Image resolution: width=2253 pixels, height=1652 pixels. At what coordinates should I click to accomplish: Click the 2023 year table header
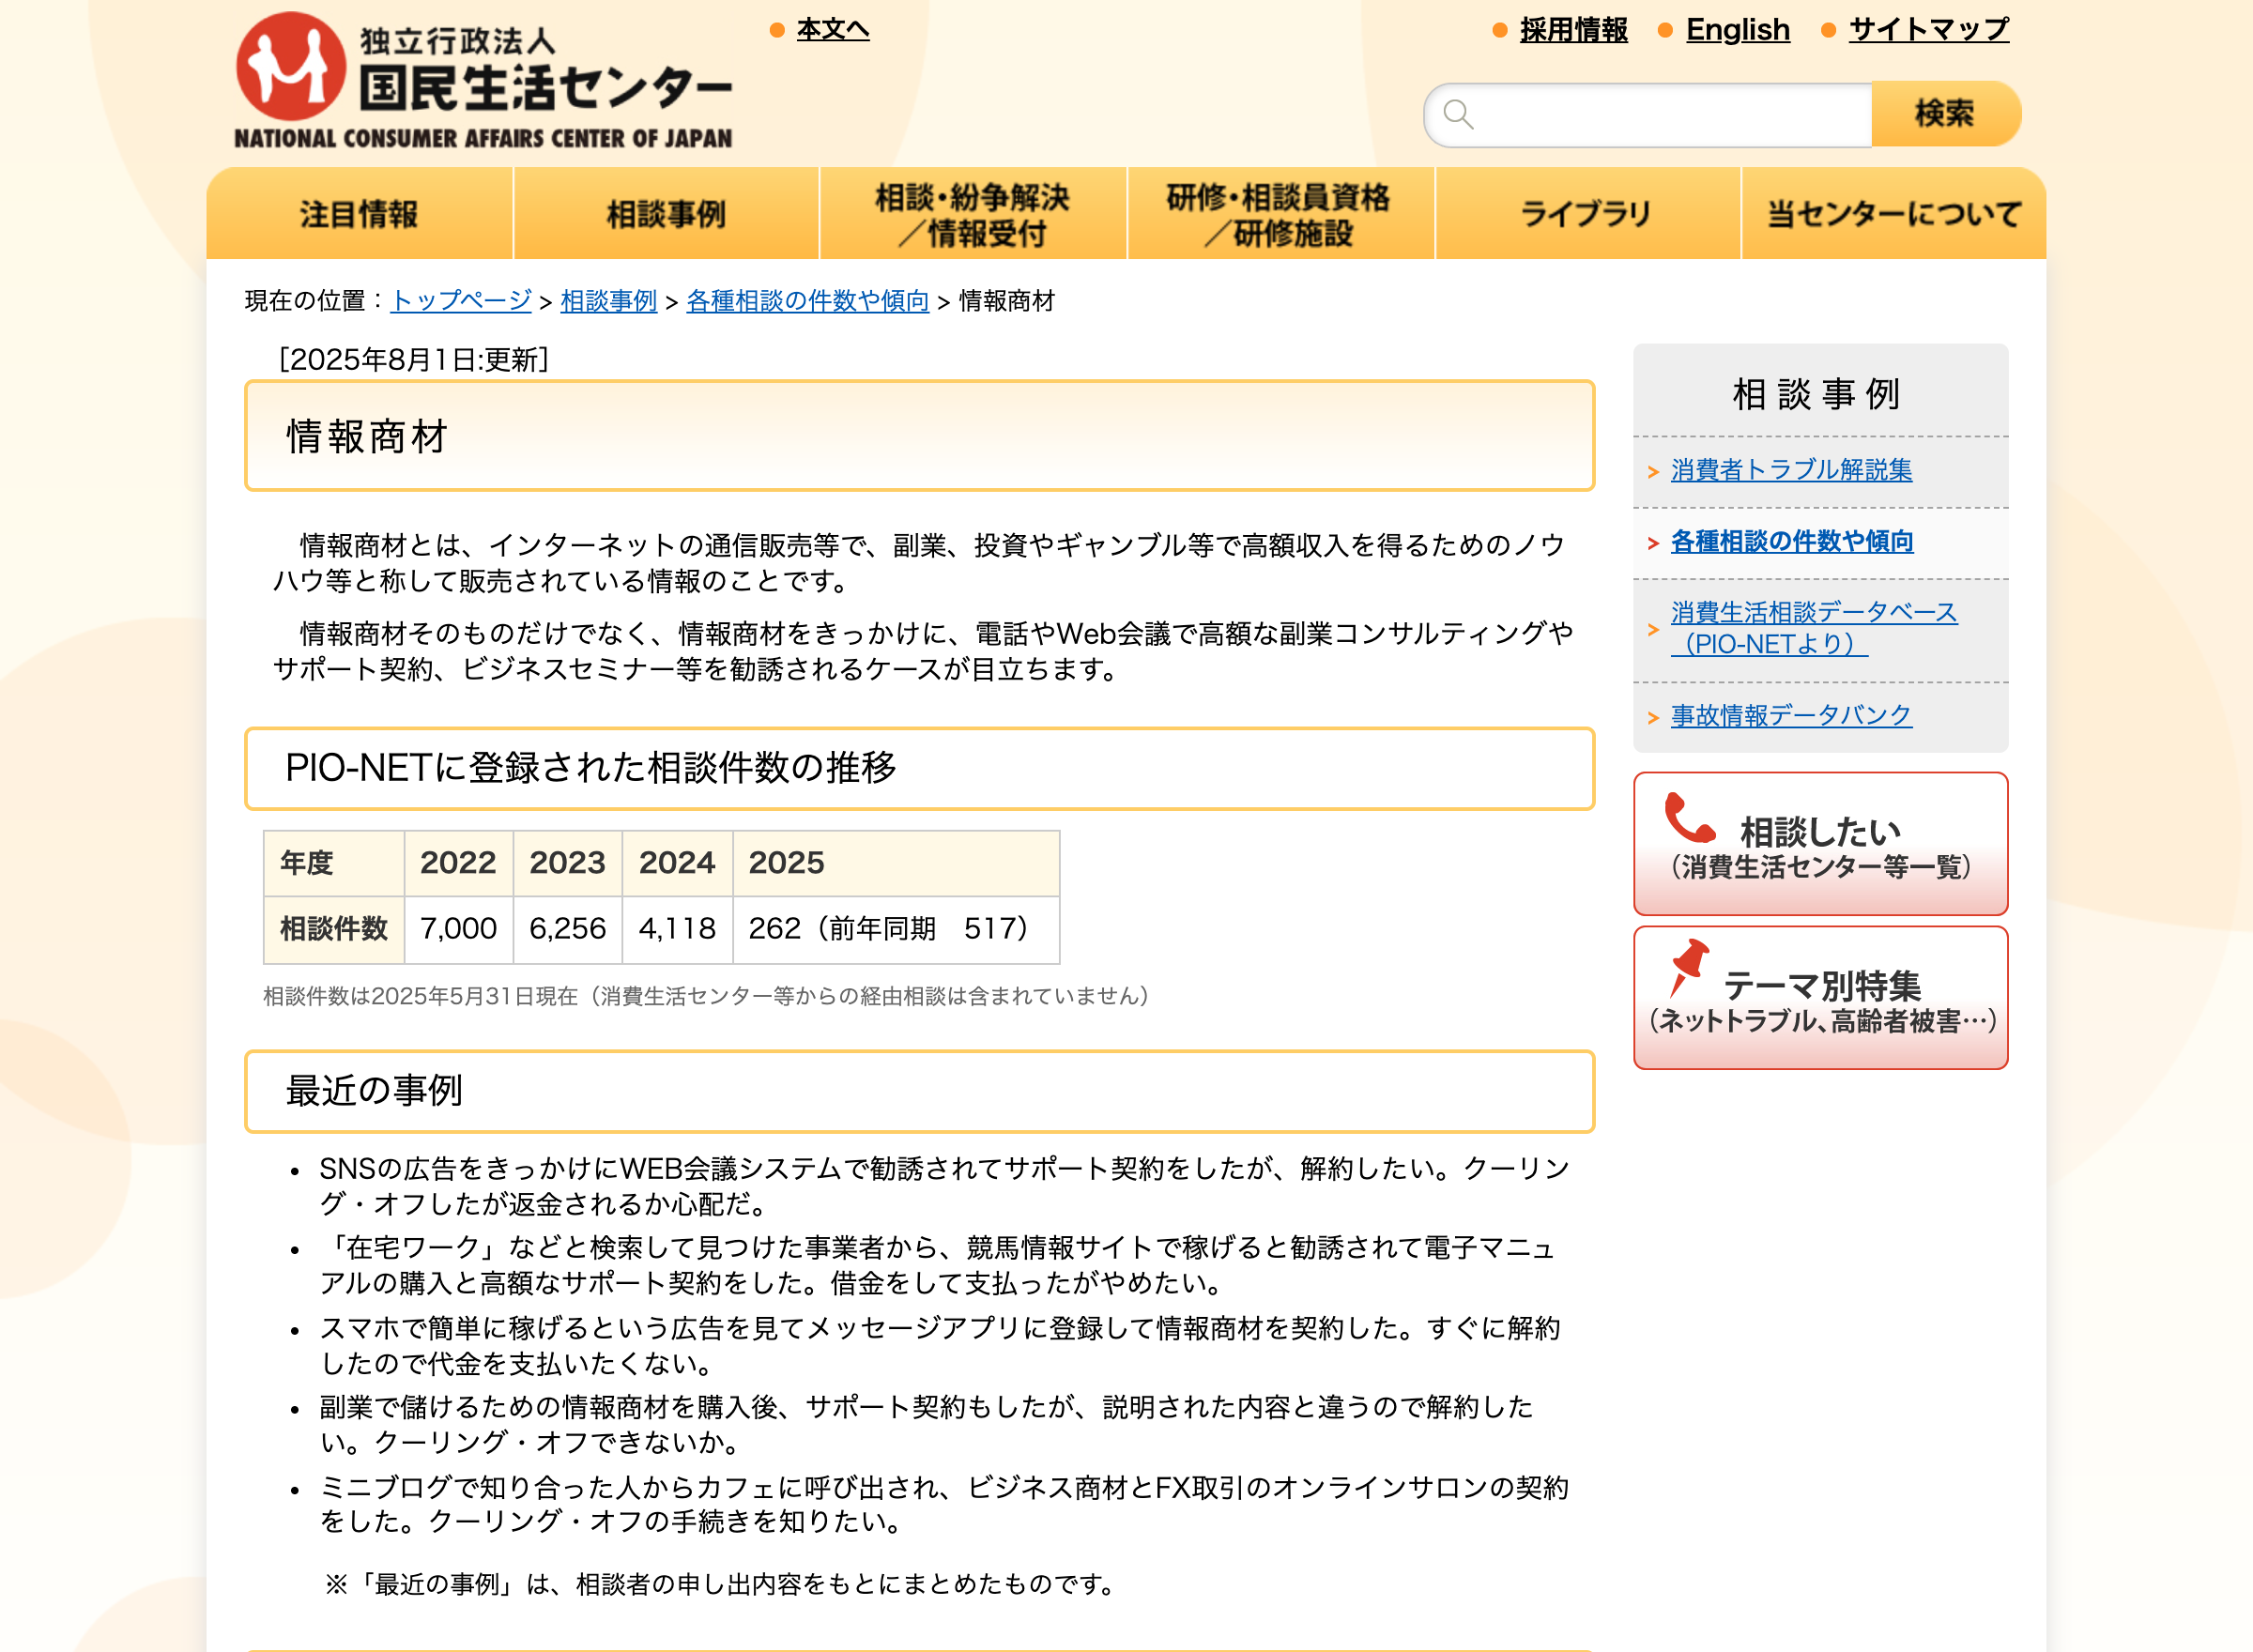[x=567, y=863]
